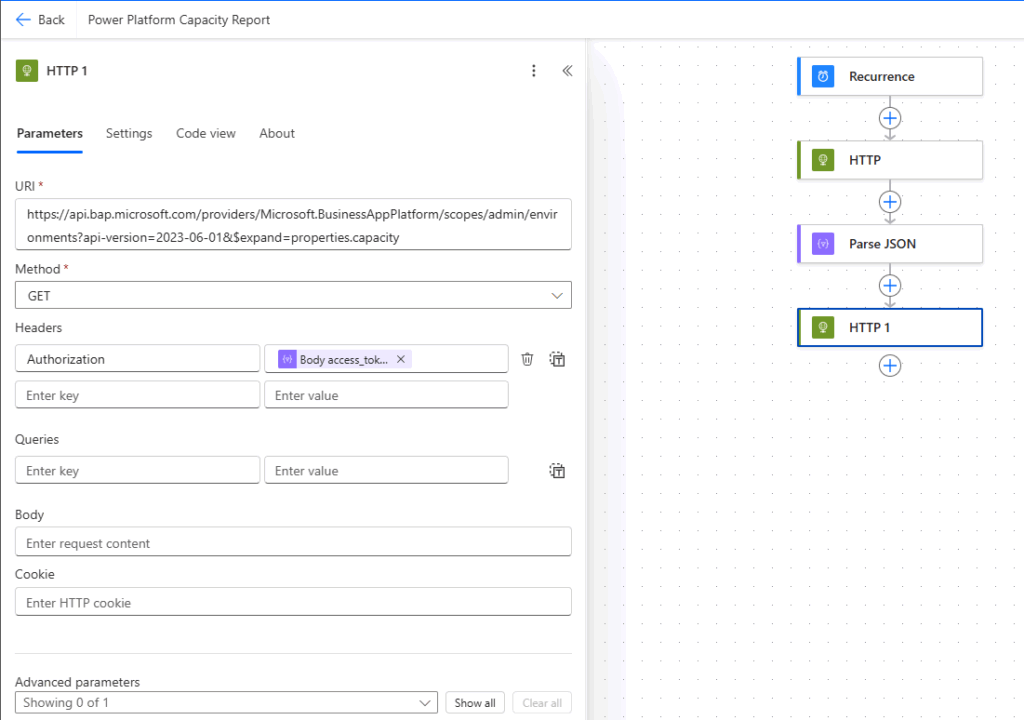Viewport: 1024px width, 720px height.
Task: Collapse the HTTP 1 details panel
Action: (x=567, y=71)
